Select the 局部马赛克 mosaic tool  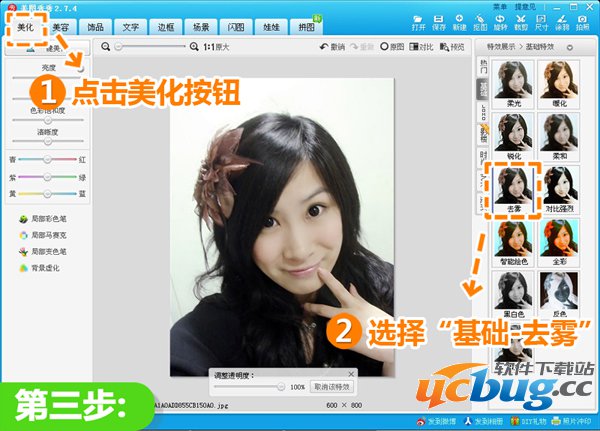tap(43, 235)
